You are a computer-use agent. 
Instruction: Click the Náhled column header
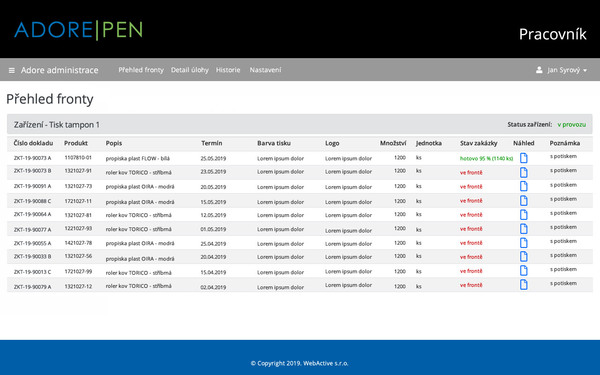pos(523,143)
